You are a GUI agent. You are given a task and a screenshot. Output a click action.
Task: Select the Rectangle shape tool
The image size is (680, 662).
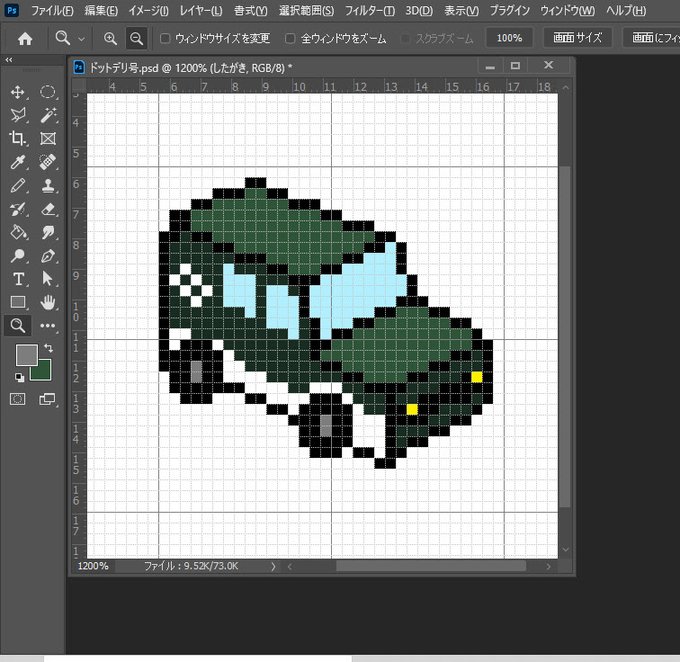click(18, 302)
